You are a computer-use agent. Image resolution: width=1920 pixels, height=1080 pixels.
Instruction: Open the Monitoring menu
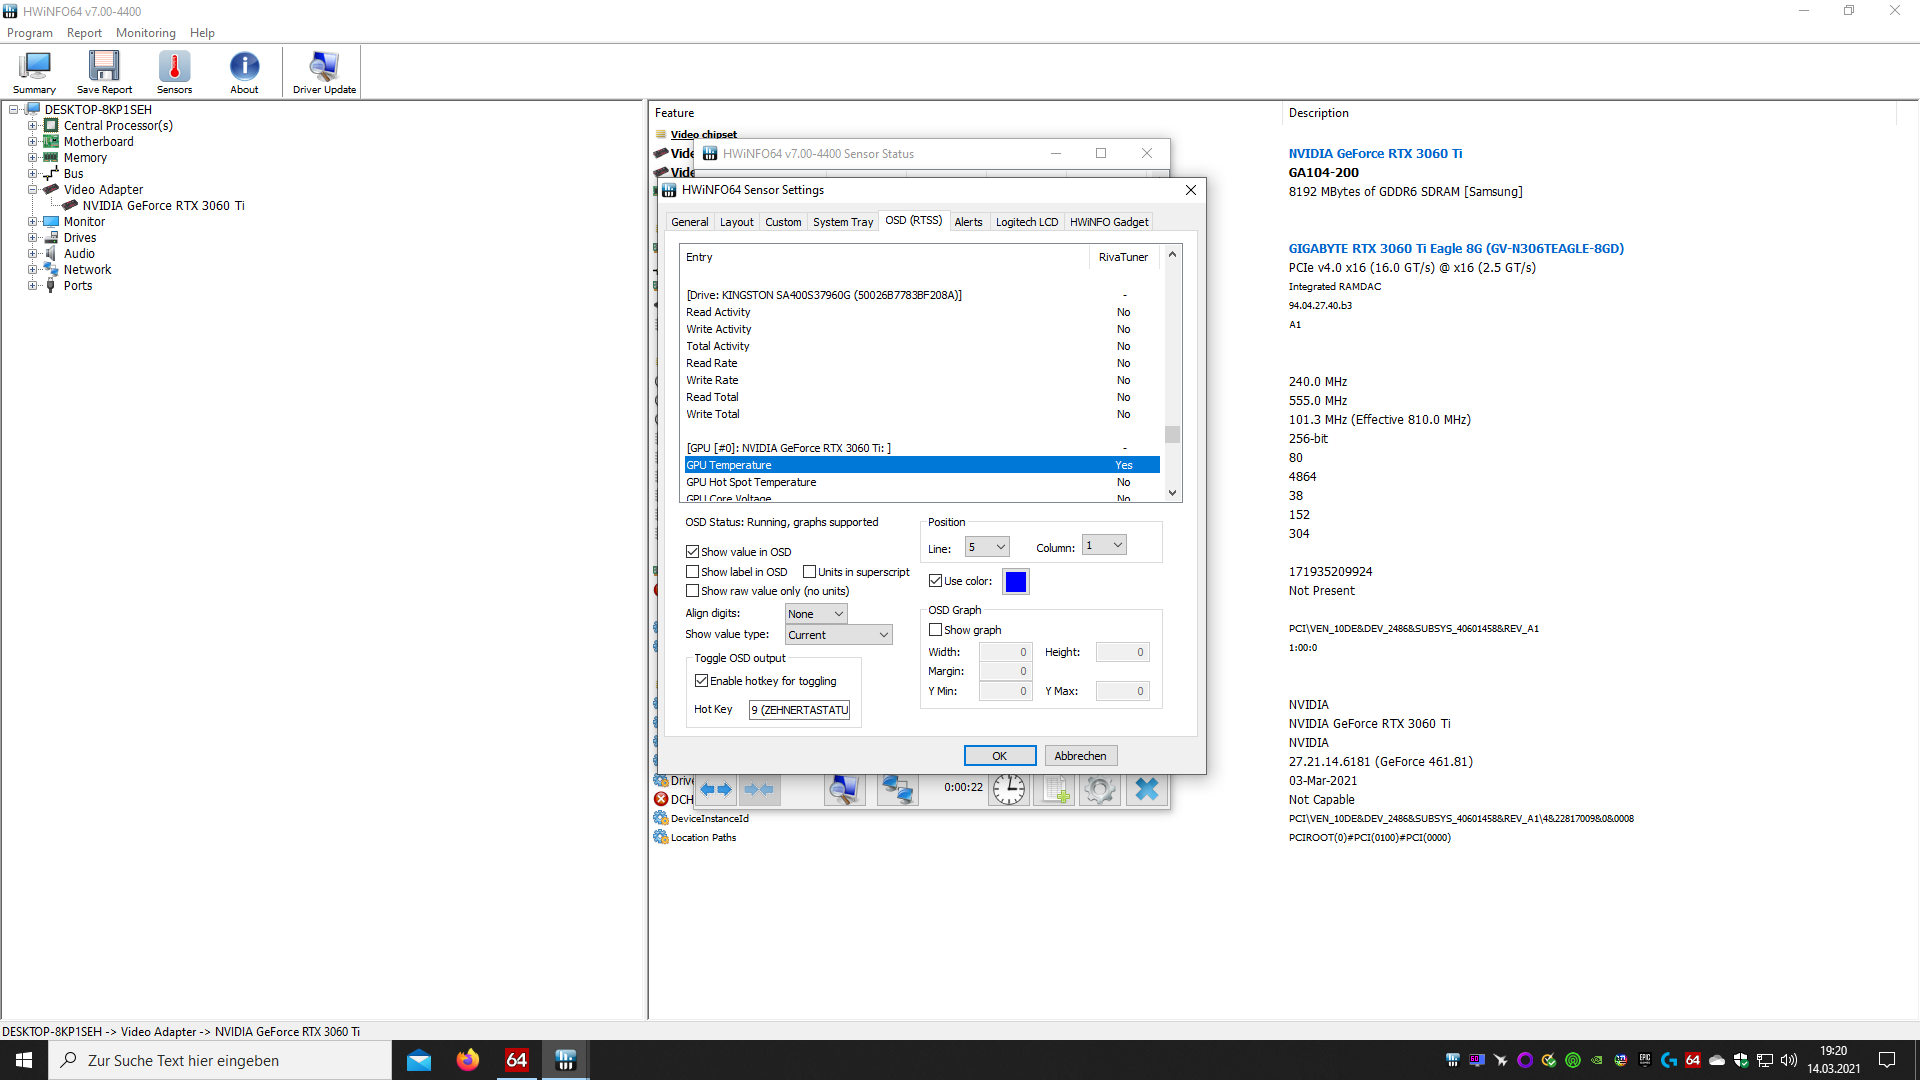point(145,33)
